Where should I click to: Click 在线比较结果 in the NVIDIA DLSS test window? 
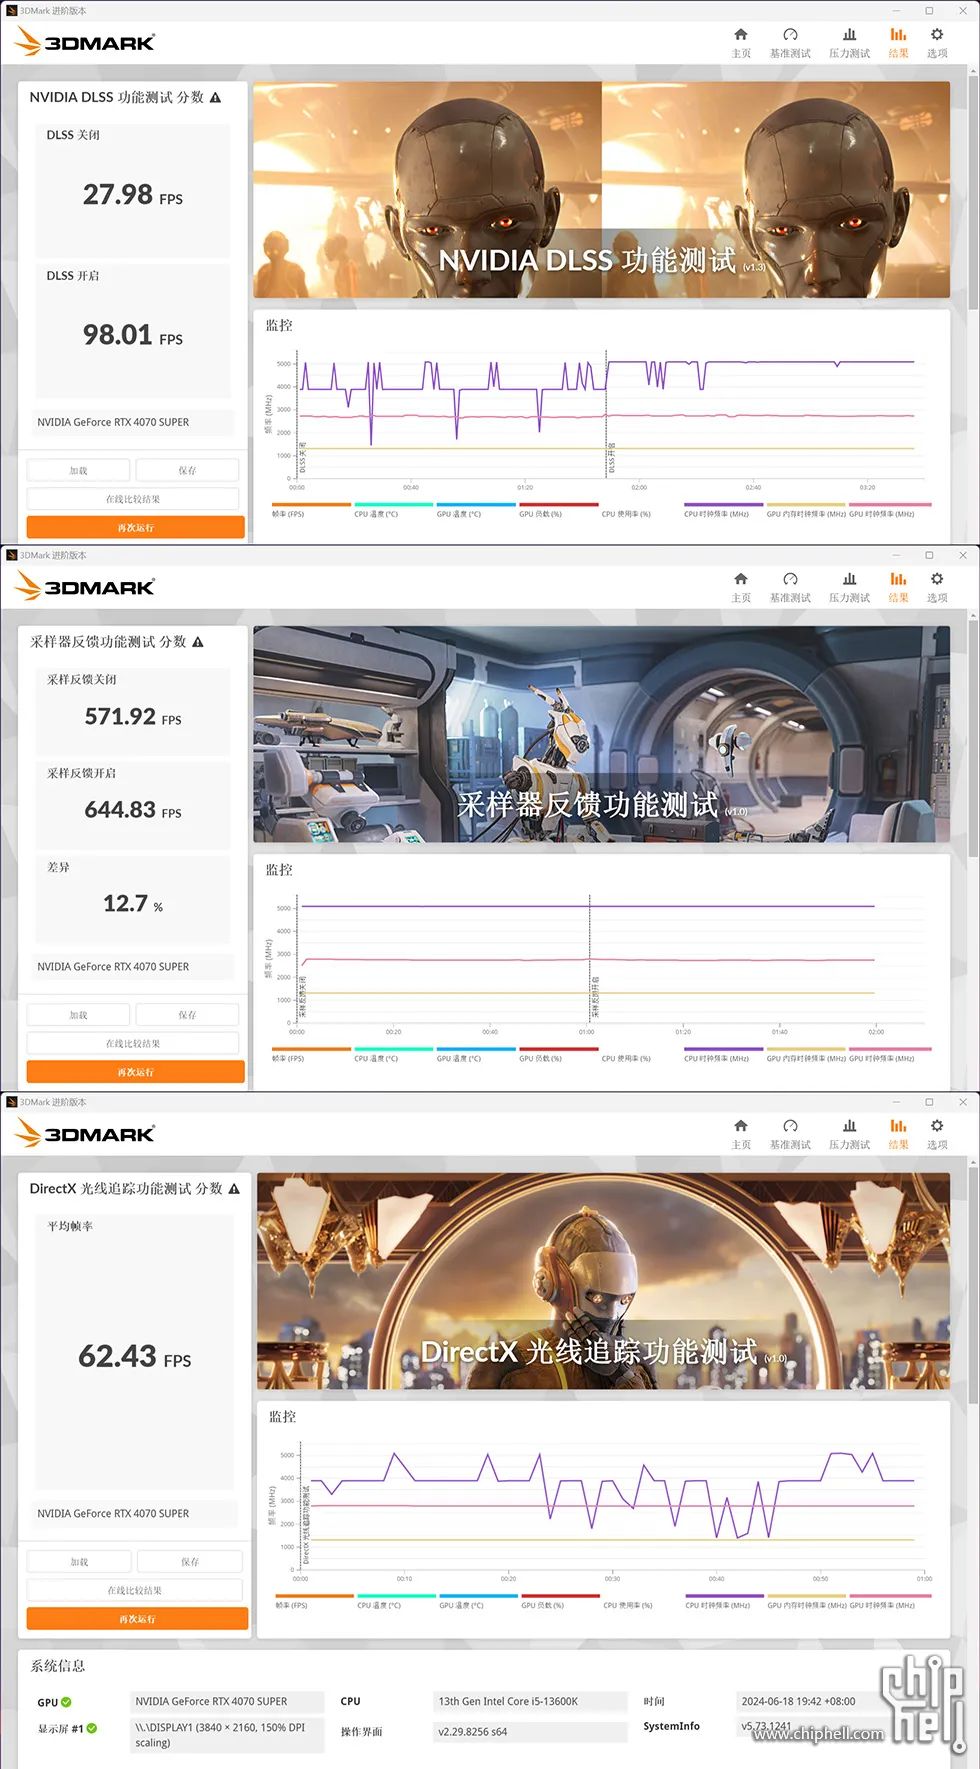point(133,499)
